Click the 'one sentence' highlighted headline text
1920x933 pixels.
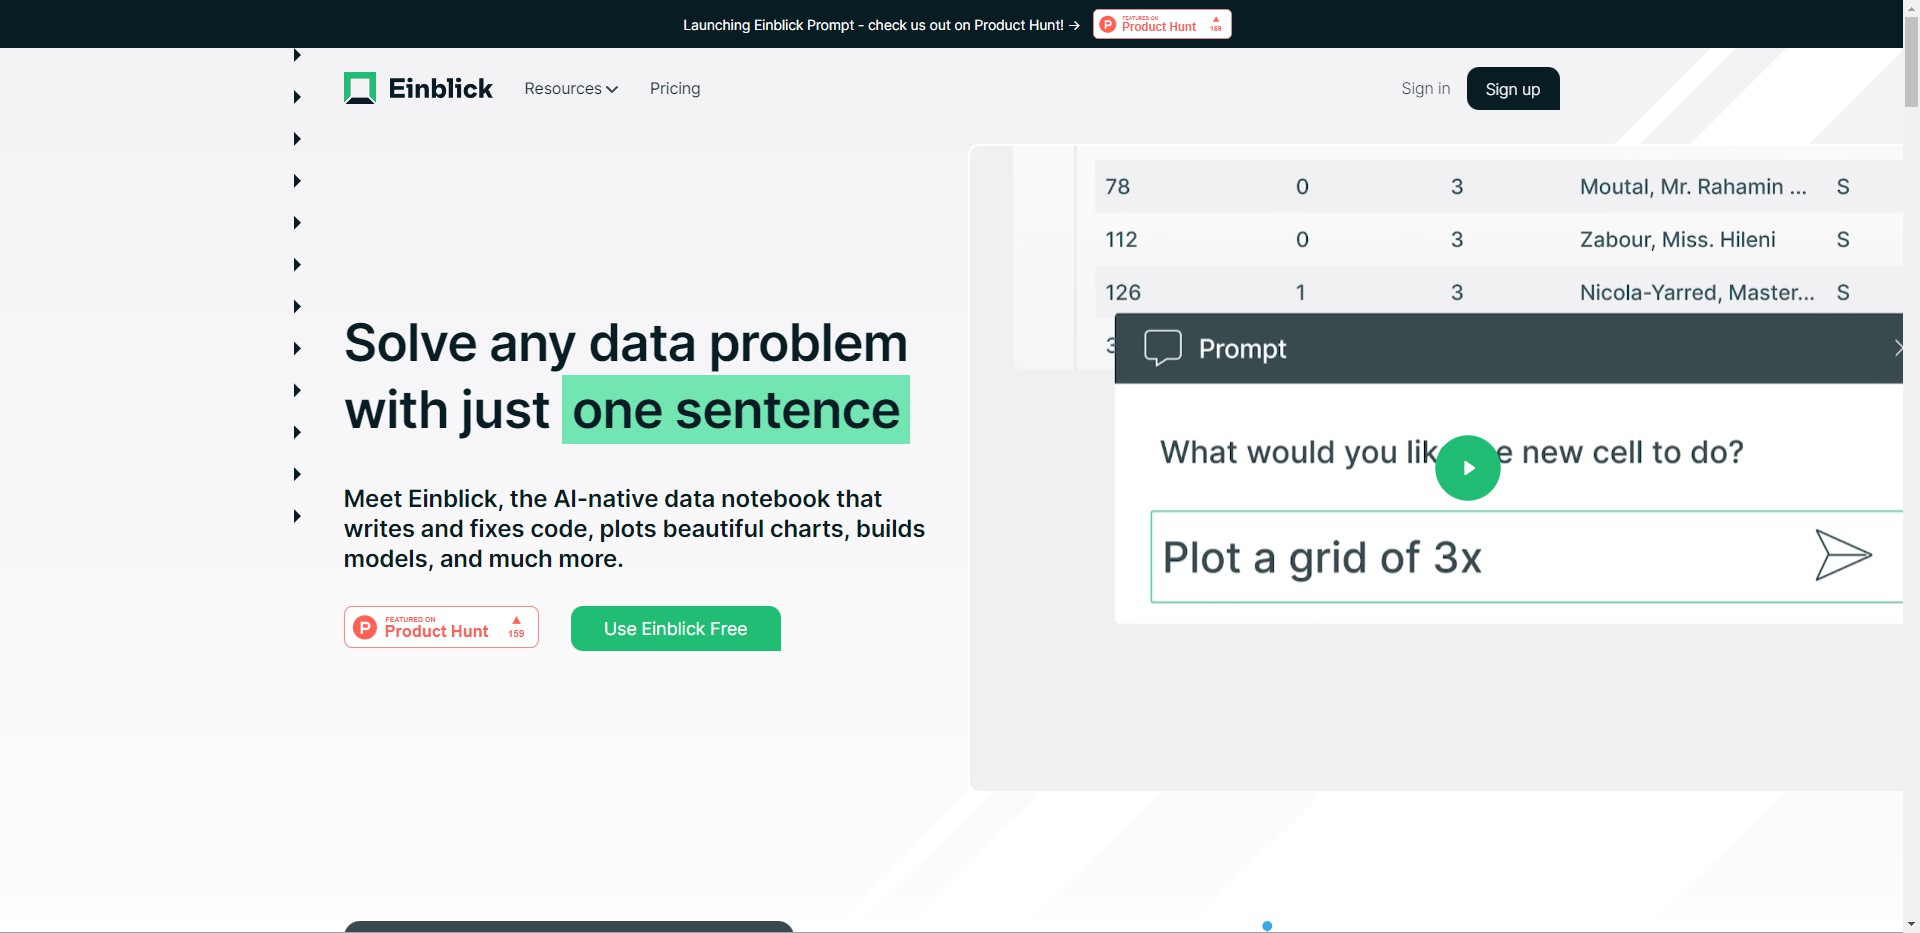tap(736, 410)
